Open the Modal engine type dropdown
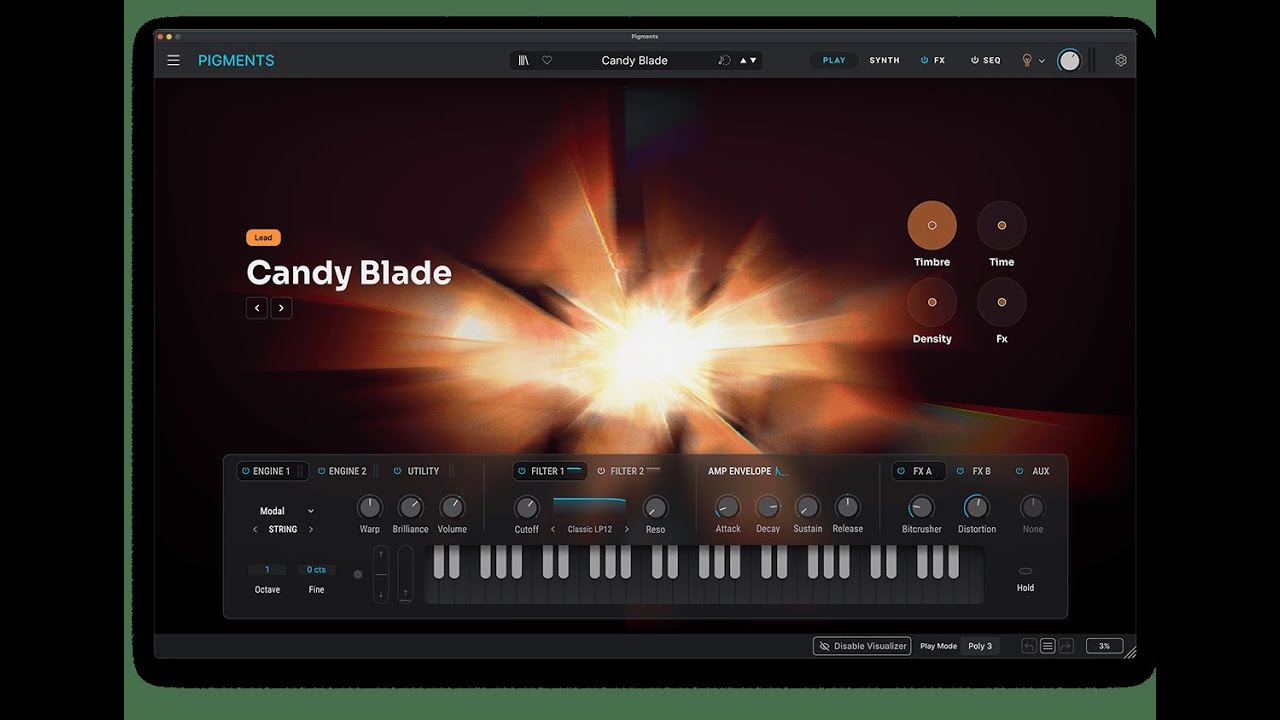 [287, 511]
